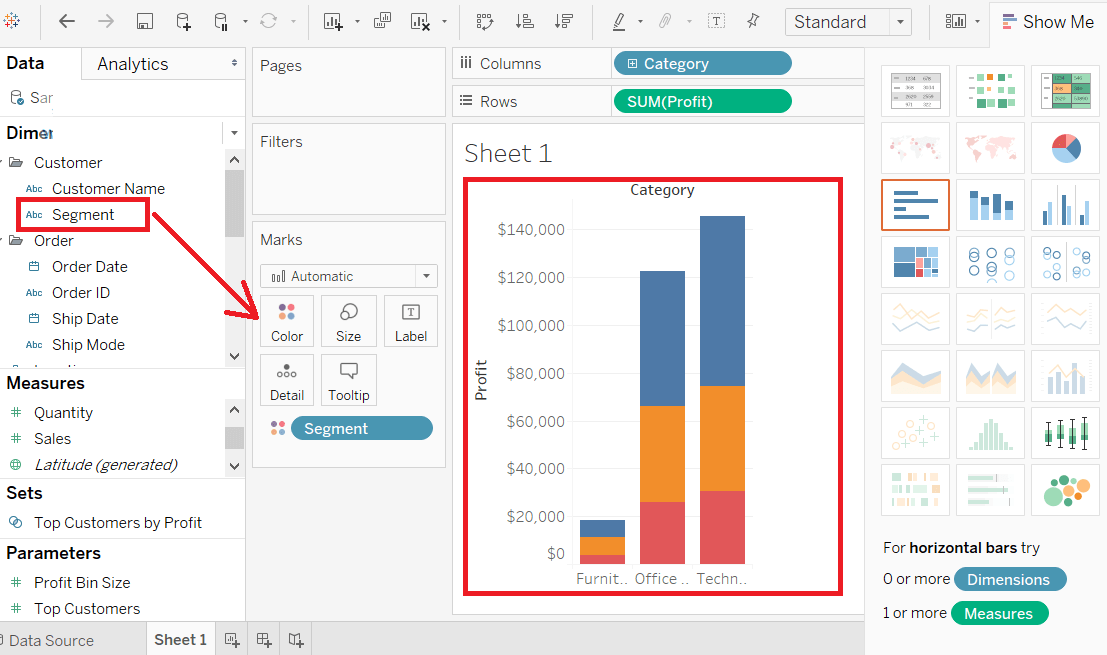Clear the sheet toolbar icon
This screenshot has width=1107, height=655.
pos(420,22)
